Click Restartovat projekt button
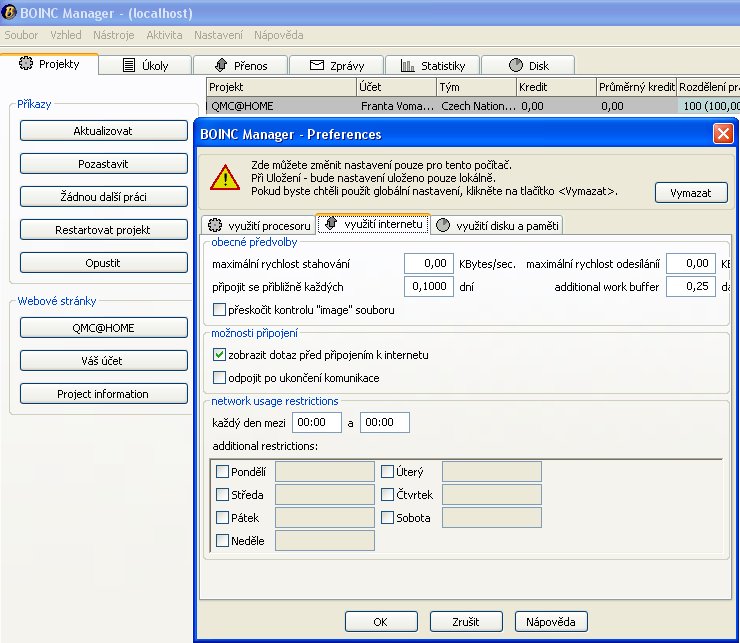 tap(103, 230)
